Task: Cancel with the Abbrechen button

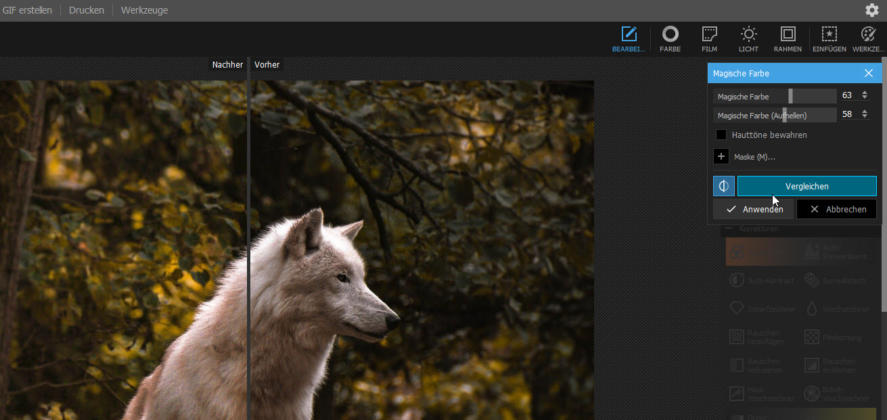Action: tap(837, 209)
